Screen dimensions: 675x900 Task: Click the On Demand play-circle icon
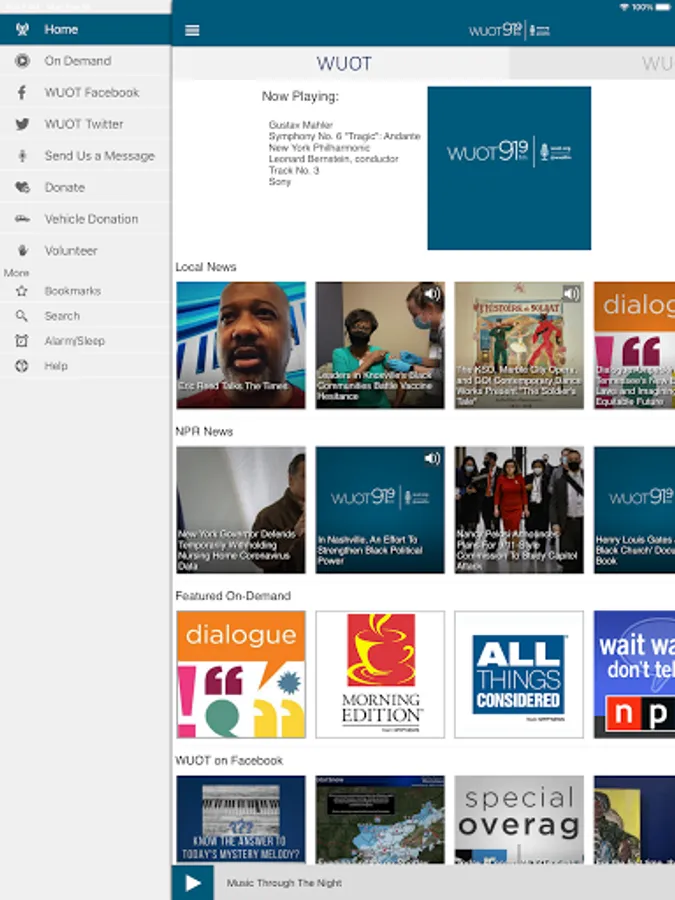click(x=22, y=61)
